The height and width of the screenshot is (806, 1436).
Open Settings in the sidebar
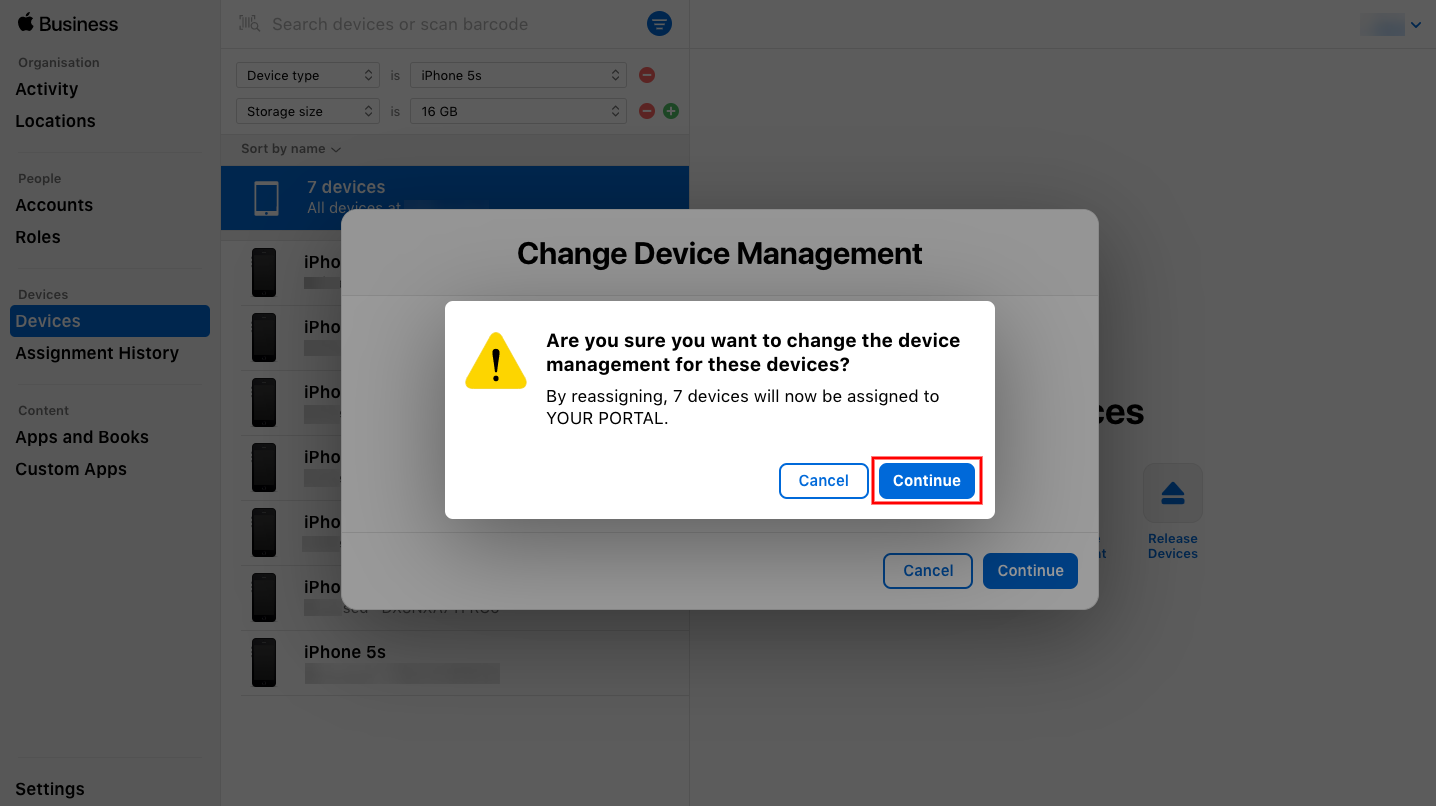click(50, 789)
